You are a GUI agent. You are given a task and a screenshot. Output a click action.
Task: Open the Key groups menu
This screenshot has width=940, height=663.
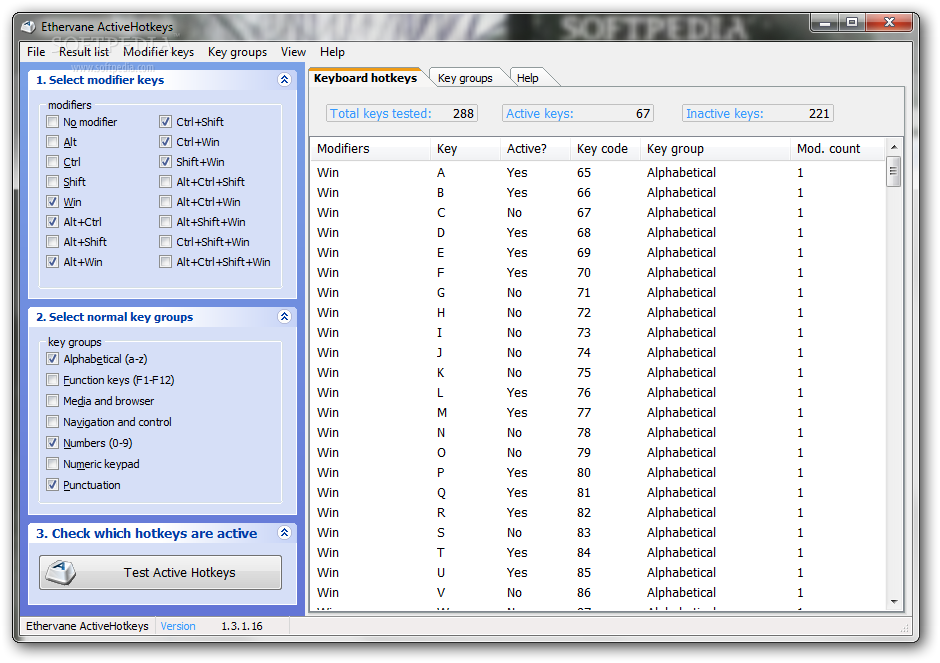click(237, 52)
